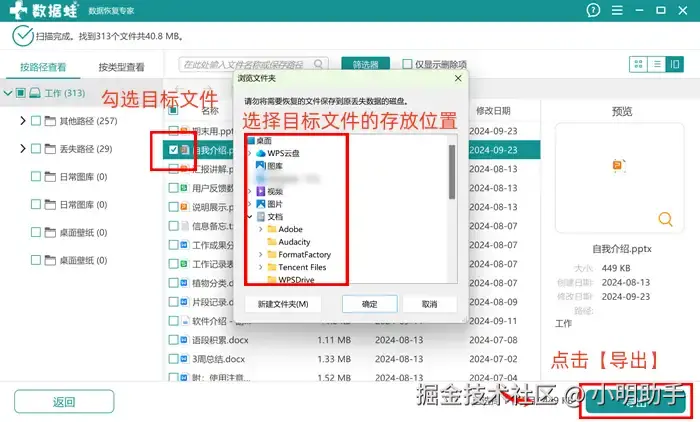
Task: Click the 筛选器 filter button
Action: click(x=366, y=64)
